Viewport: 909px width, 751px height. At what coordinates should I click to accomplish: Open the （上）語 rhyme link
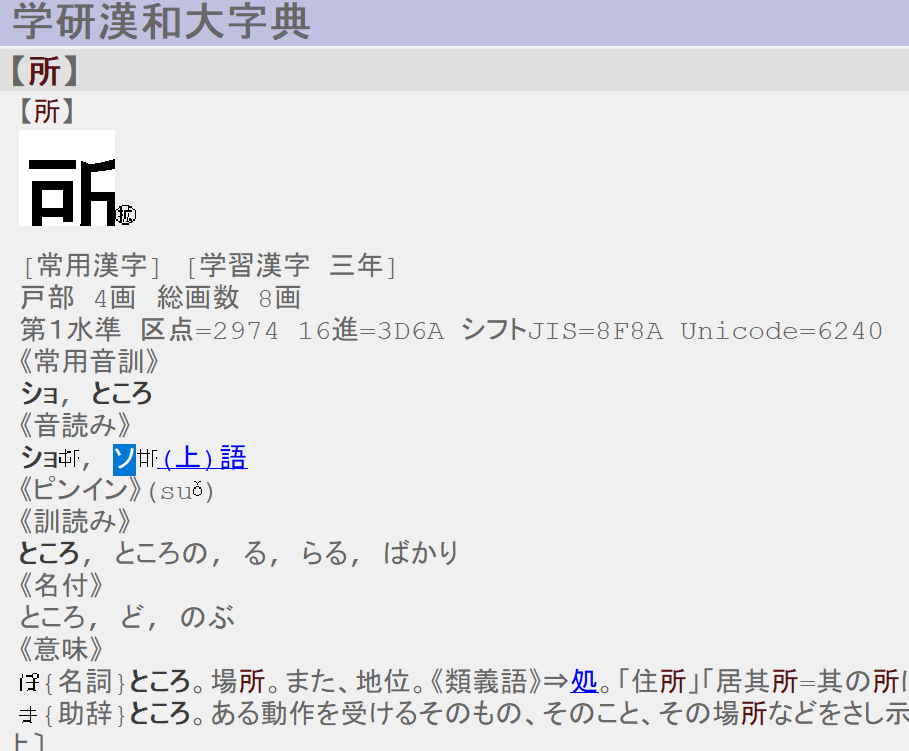[x=202, y=458]
